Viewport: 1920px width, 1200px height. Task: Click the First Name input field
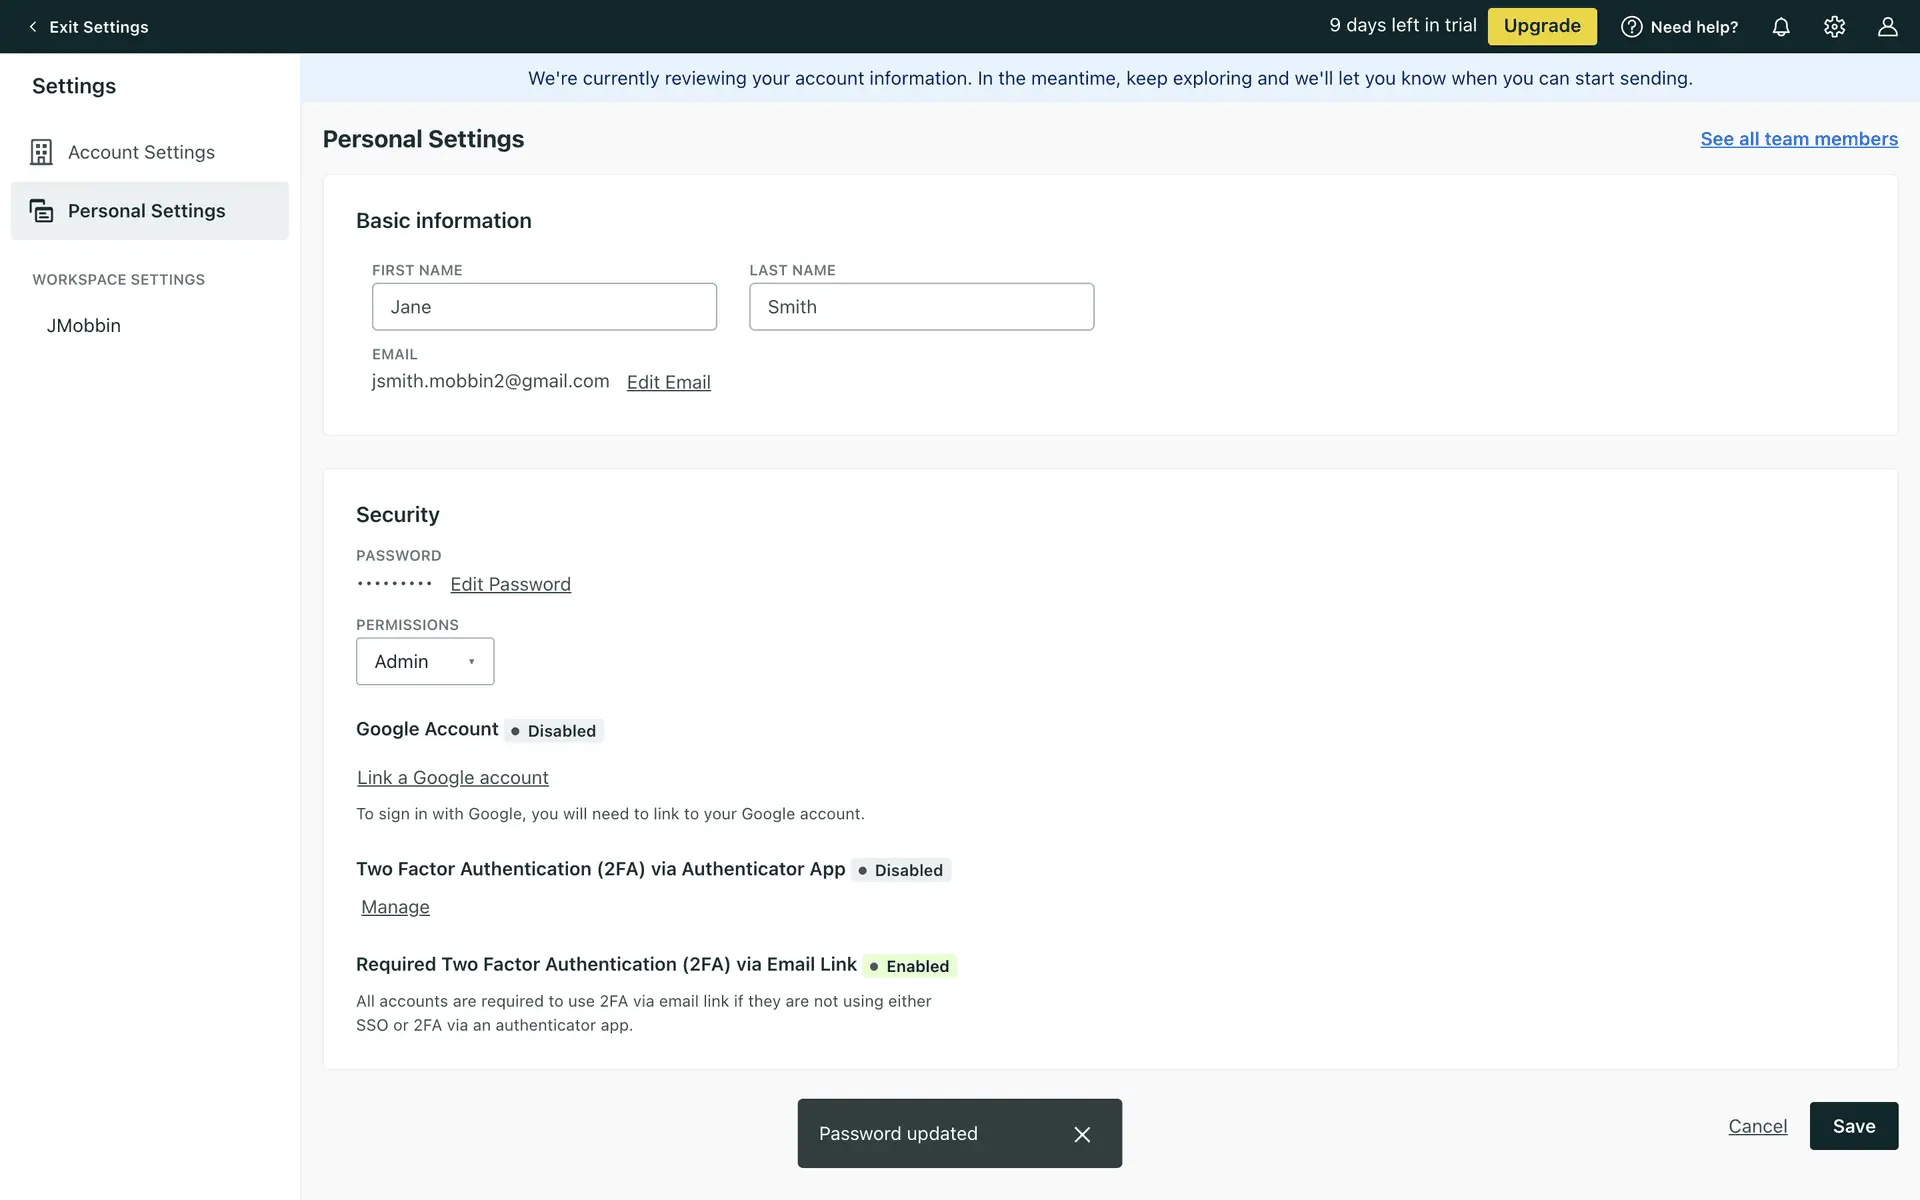click(544, 307)
